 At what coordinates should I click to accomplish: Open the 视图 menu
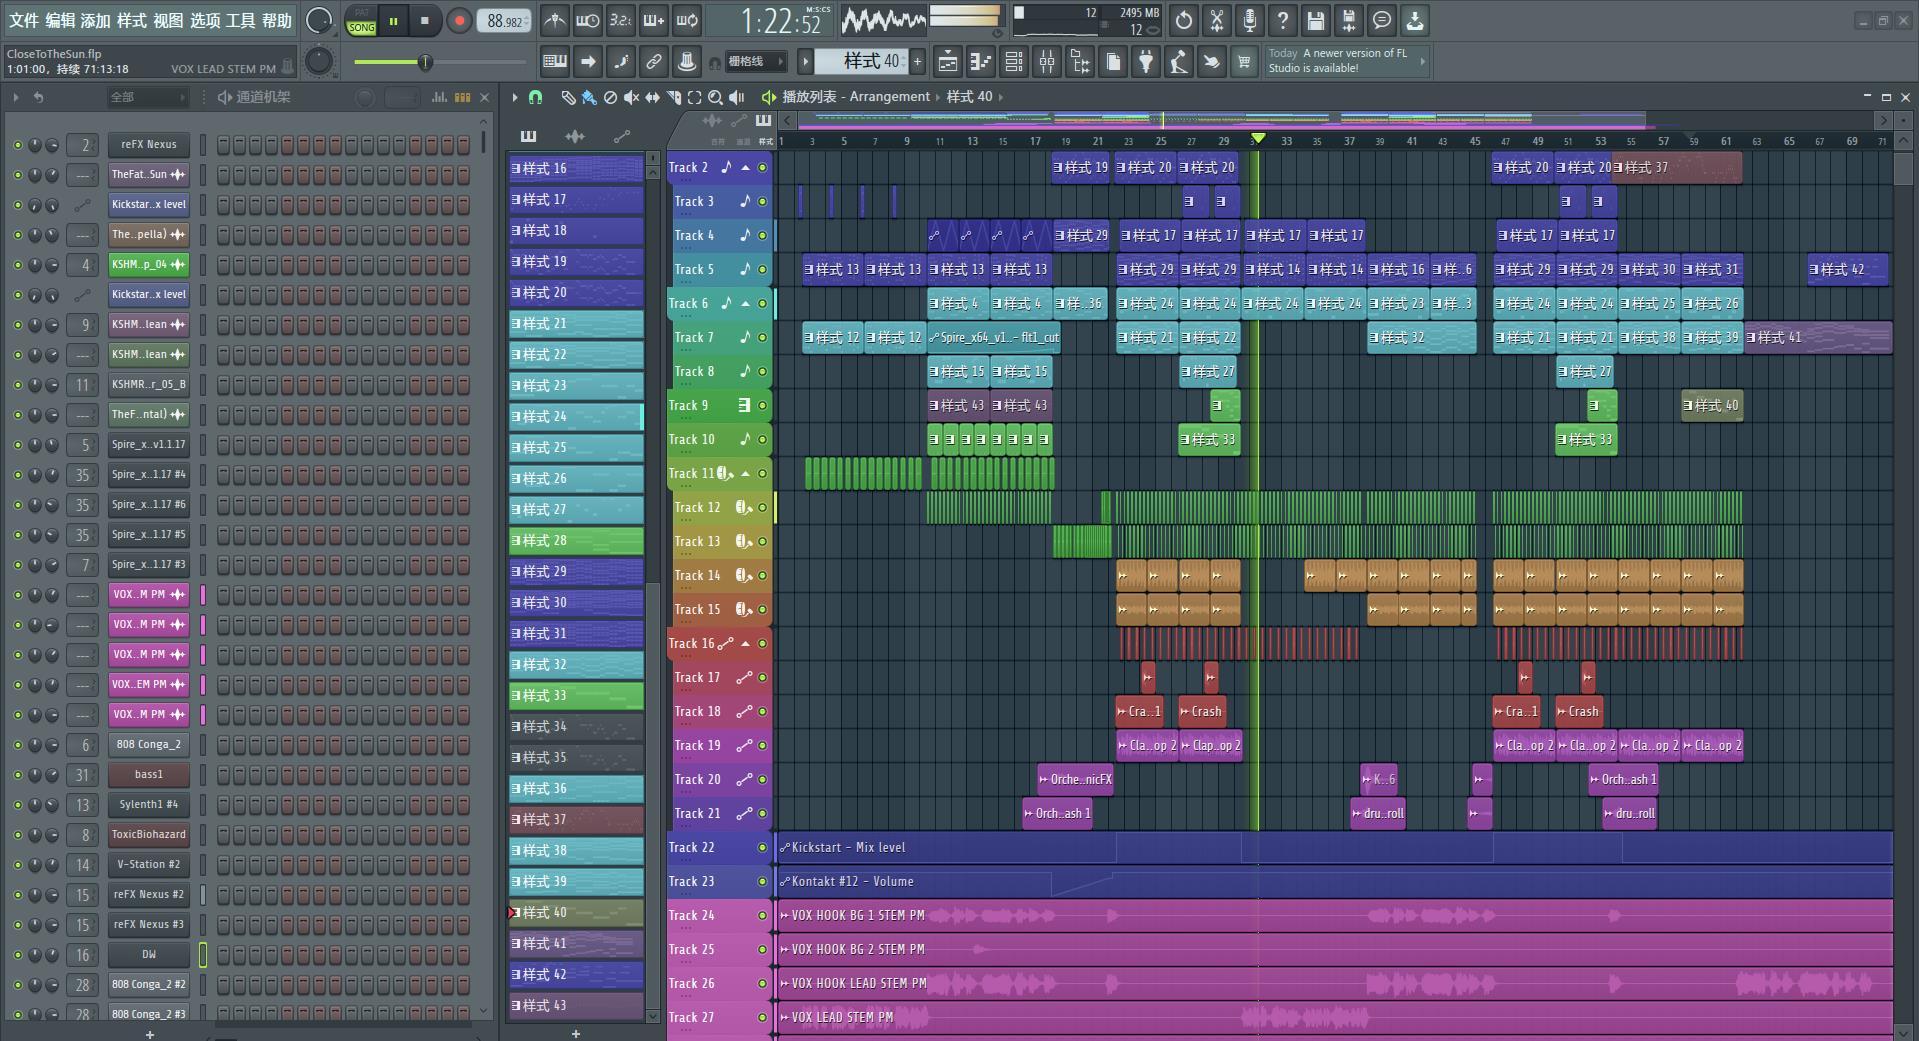click(168, 21)
